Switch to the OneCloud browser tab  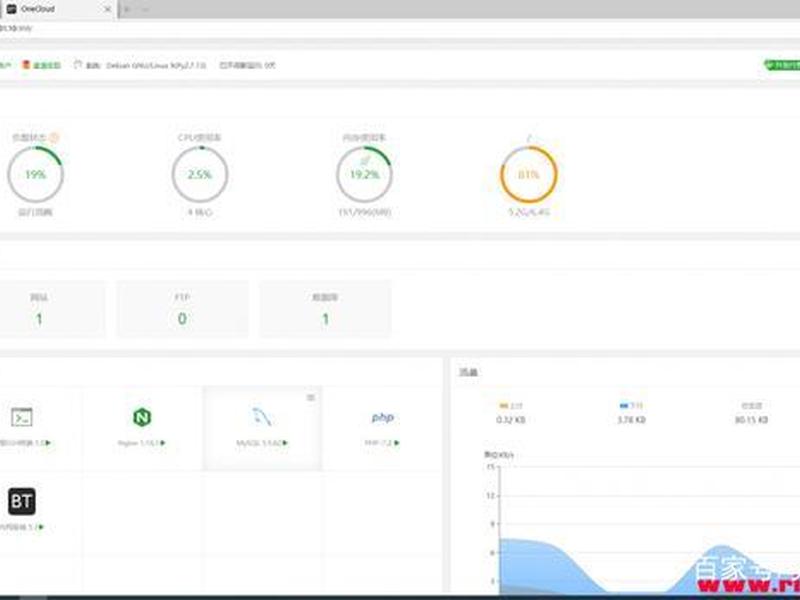pyautogui.click(x=58, y=9)
